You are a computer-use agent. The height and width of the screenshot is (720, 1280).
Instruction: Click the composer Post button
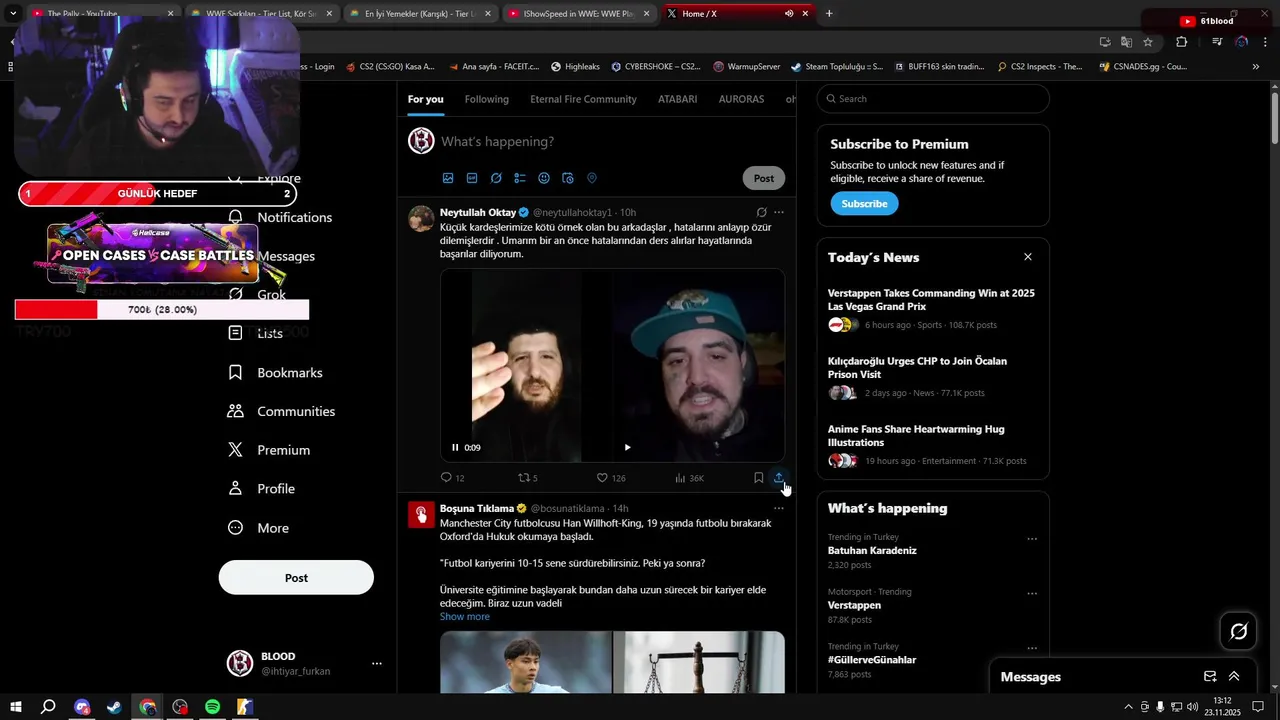[x=764, y=178]
